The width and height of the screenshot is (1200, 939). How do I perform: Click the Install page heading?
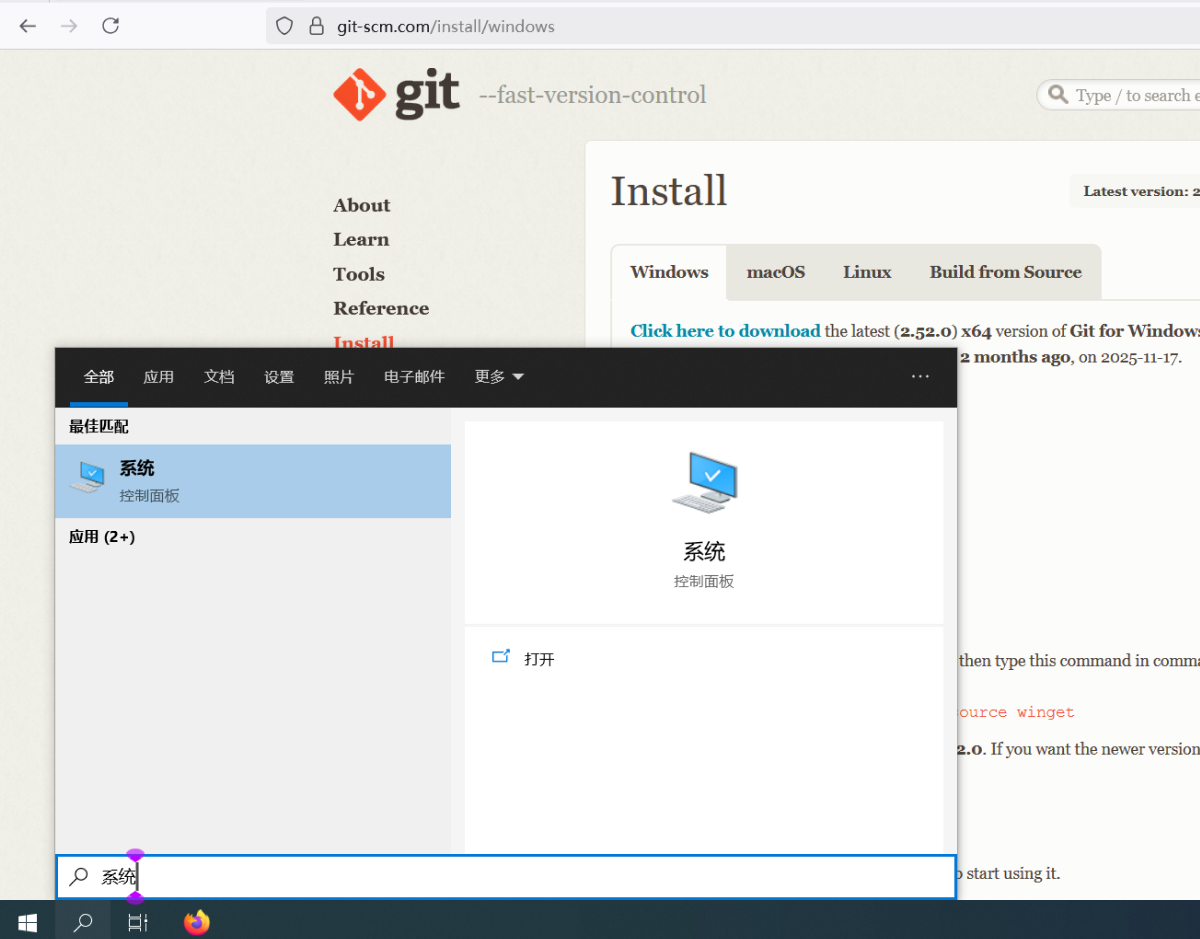click(669, 191)
